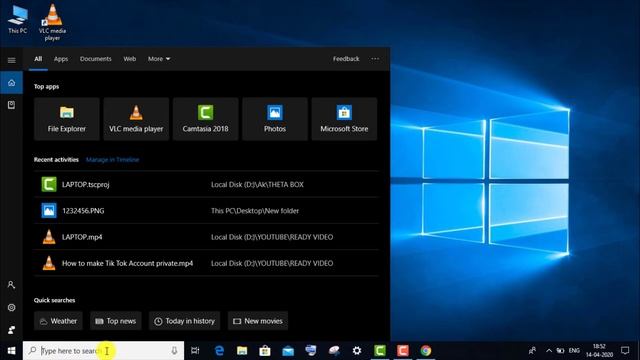Open red Camtasia recorder icon on taskbar
This screenshot has width=640, height=360.
[x=402, y=351]
